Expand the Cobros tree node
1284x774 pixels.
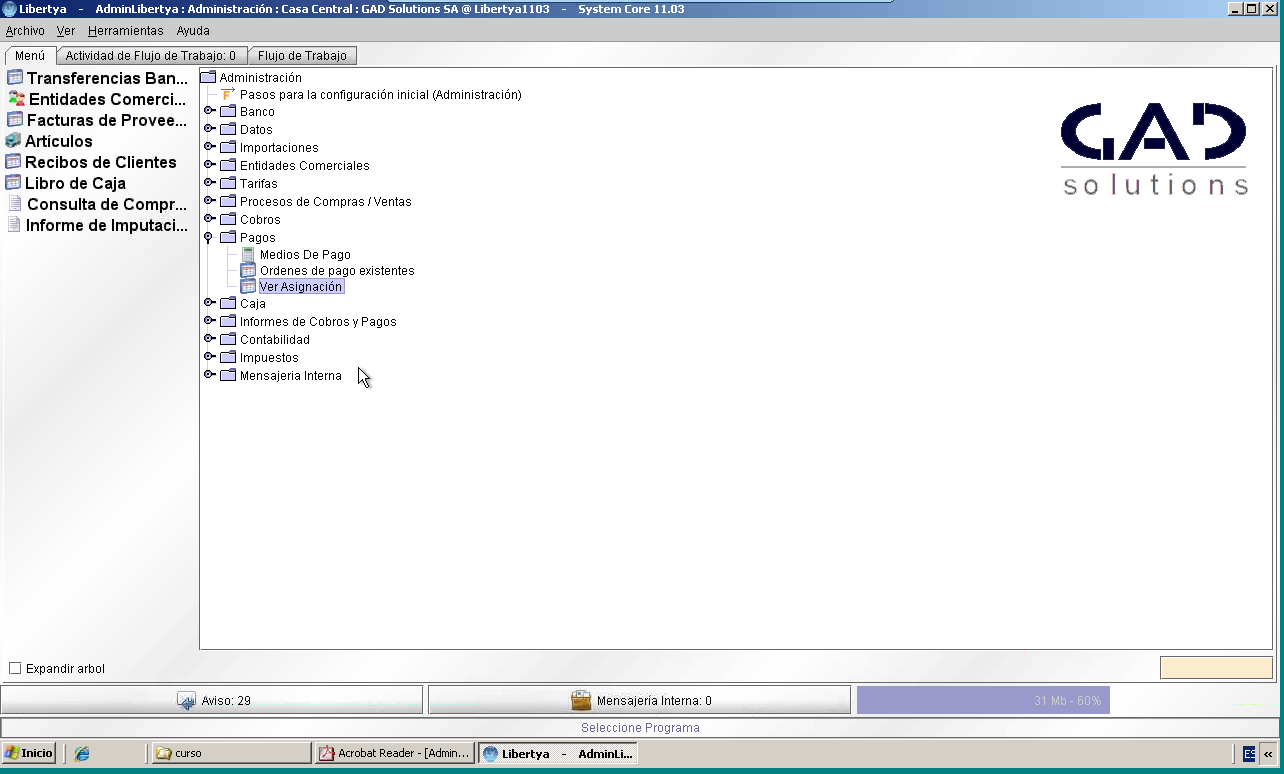(x=209, y=219)
